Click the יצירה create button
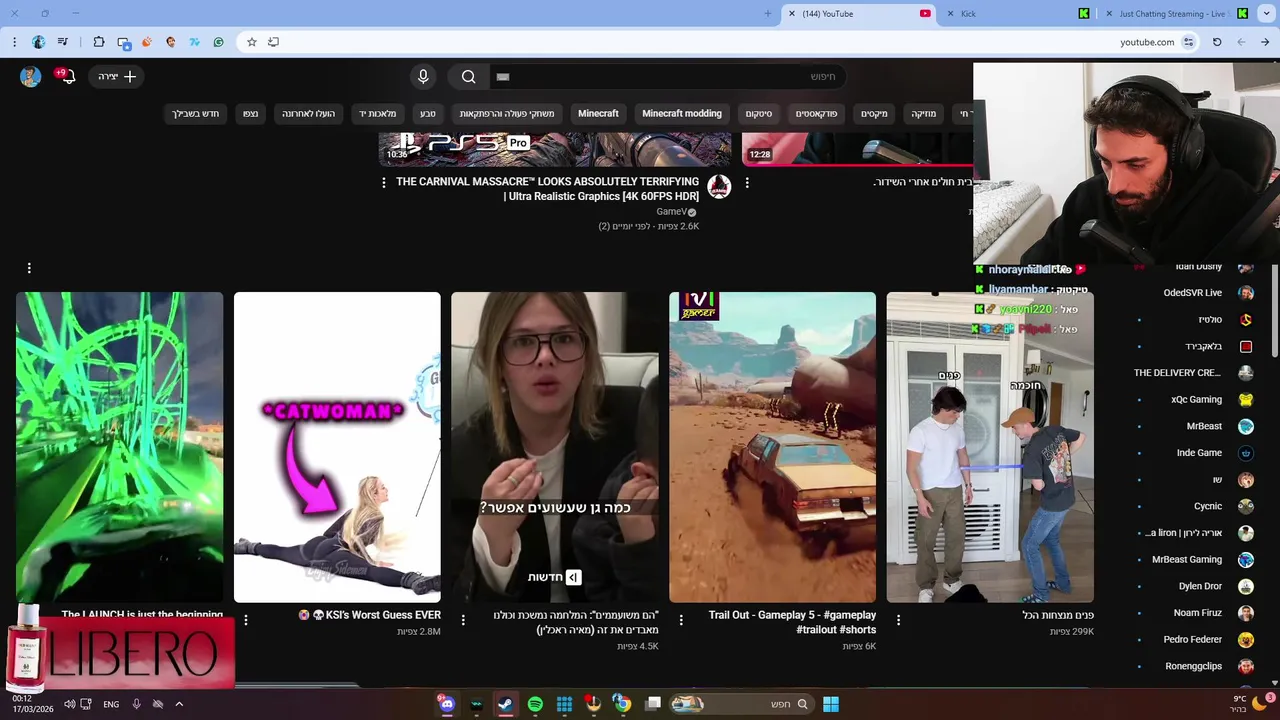The height and width of the screenshot is (720, 1280). point(117,76)
